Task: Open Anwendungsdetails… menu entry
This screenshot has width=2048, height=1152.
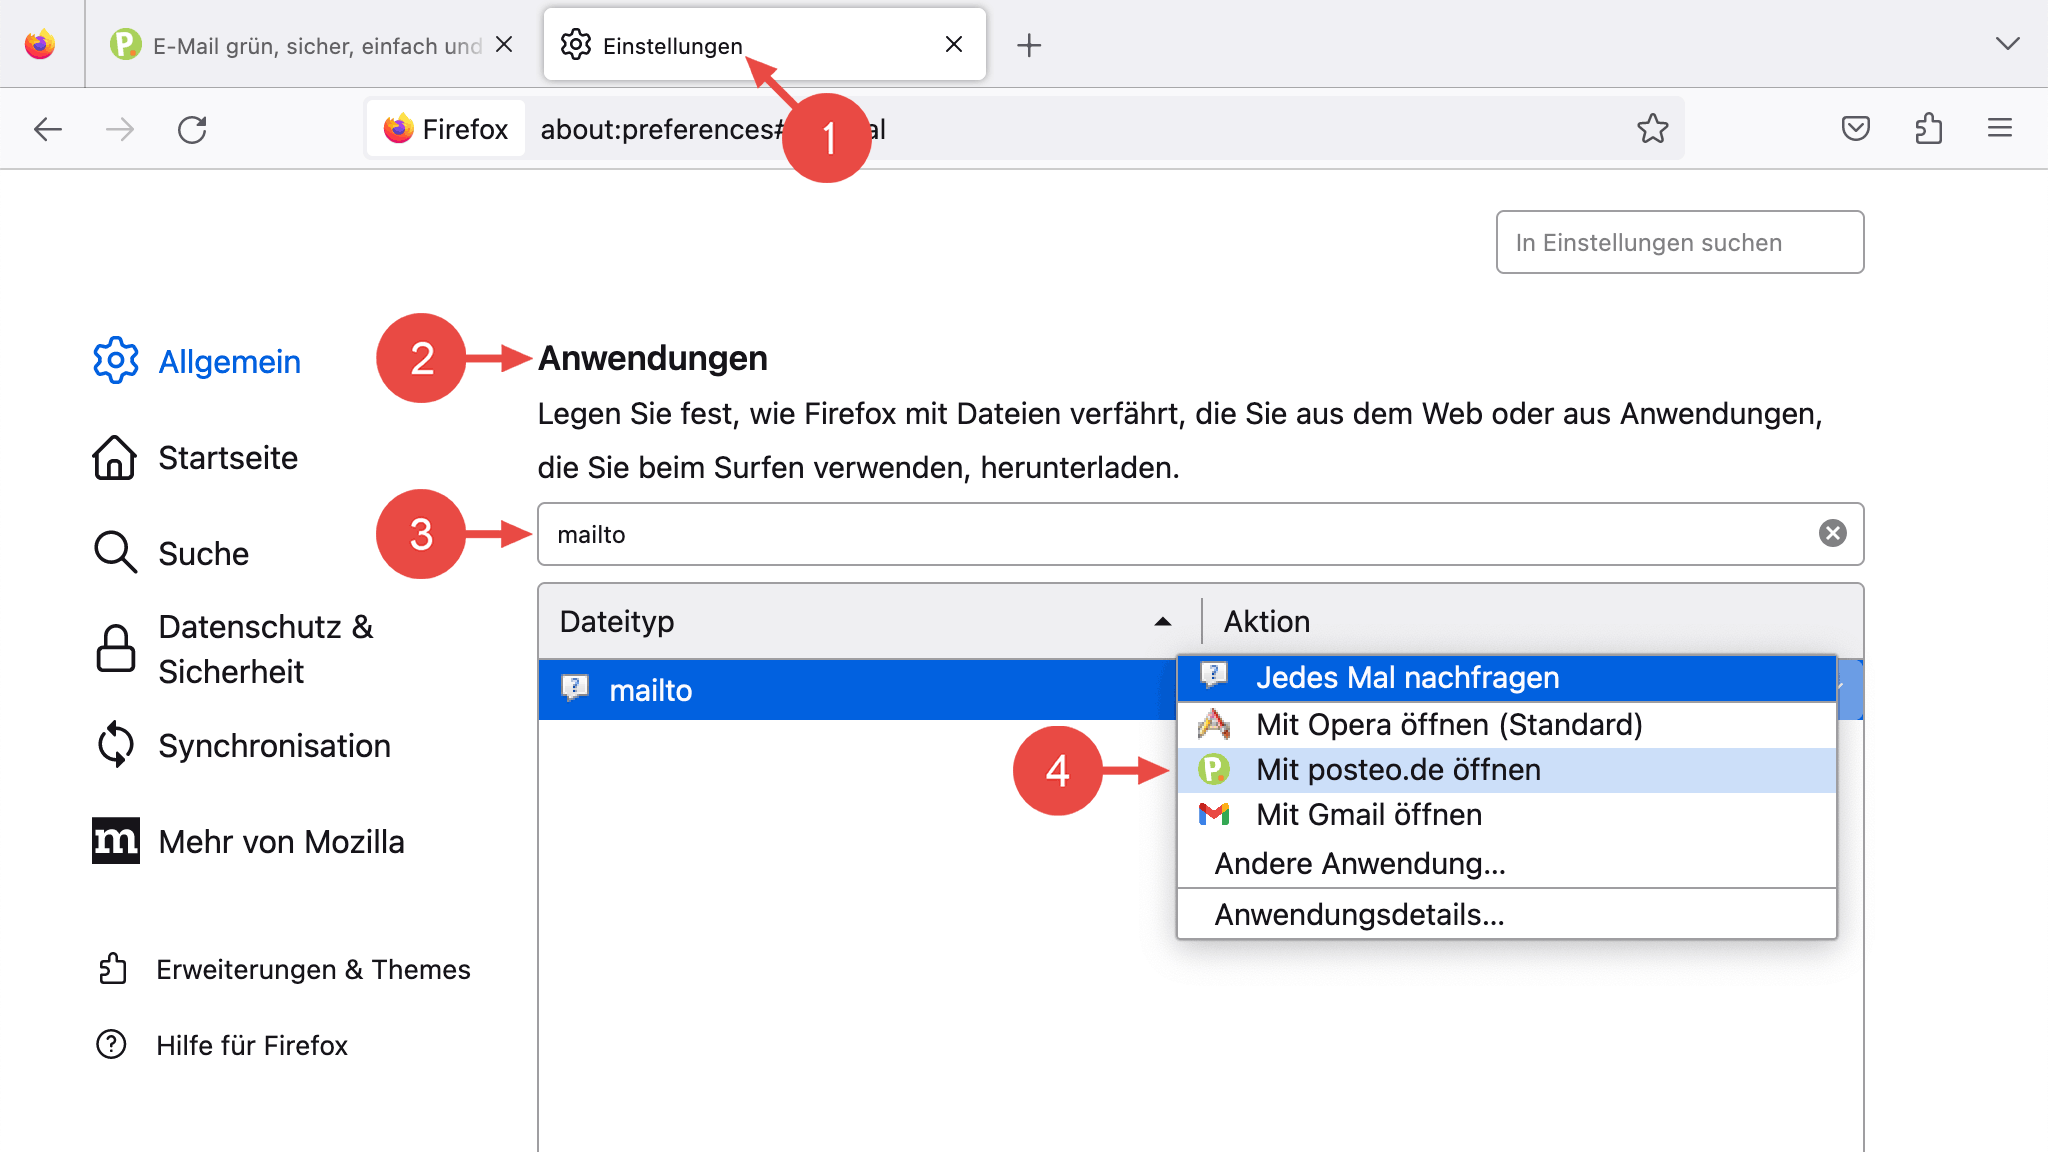Action: pos(1358,915)
